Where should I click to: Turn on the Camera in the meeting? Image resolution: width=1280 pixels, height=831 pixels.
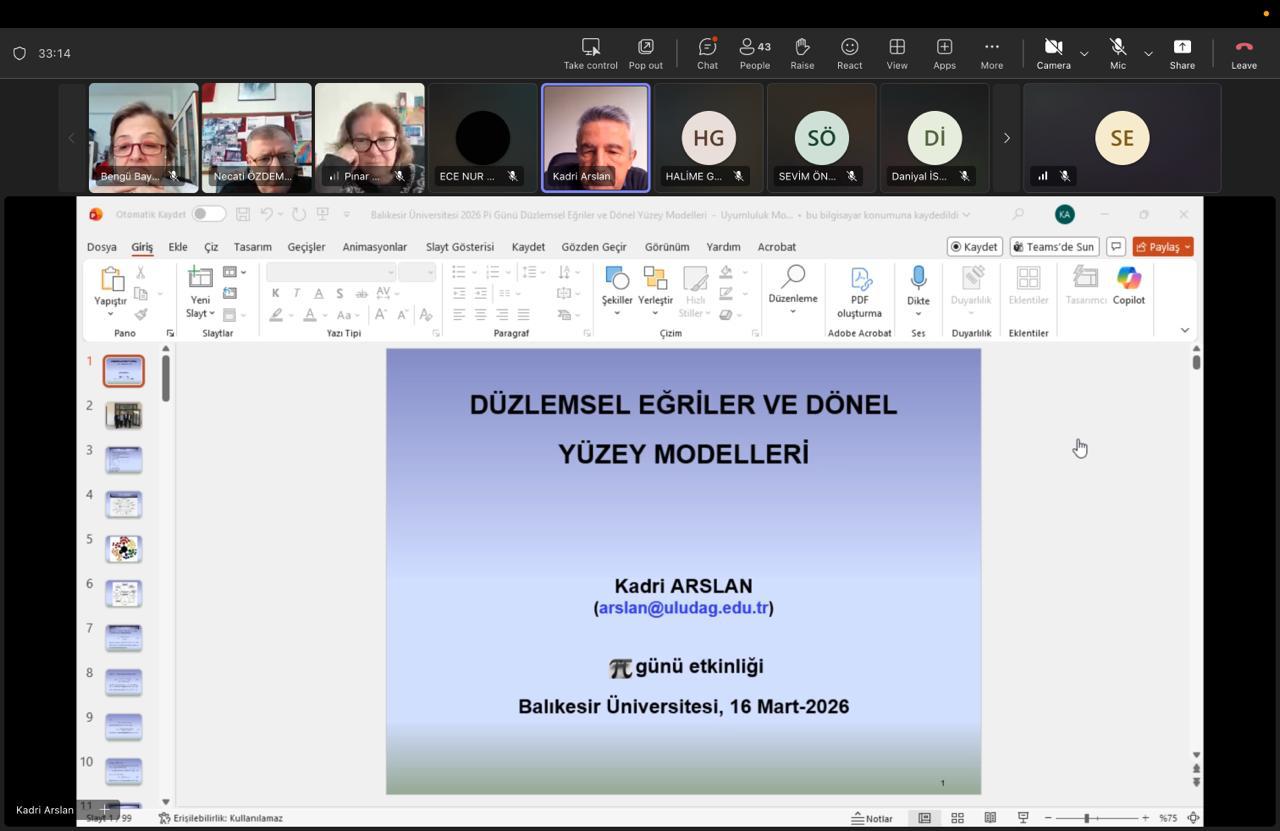point(1053,54)
